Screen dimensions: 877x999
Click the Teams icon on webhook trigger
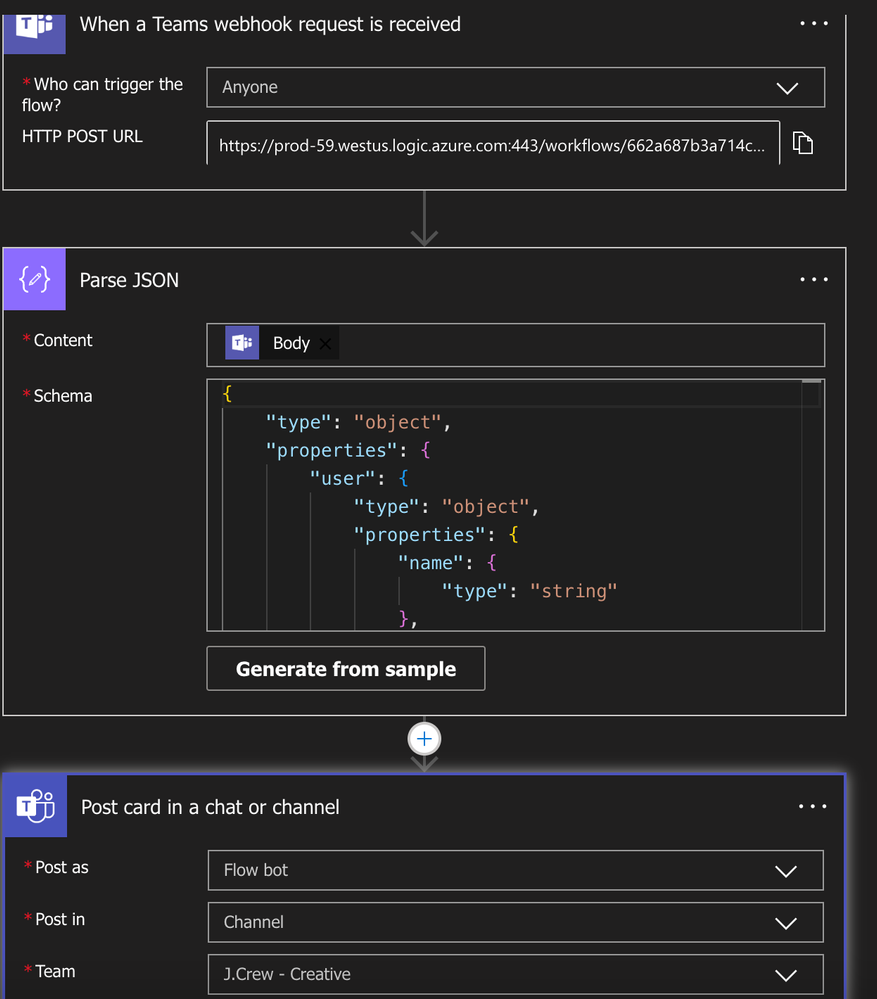(34, 29)
